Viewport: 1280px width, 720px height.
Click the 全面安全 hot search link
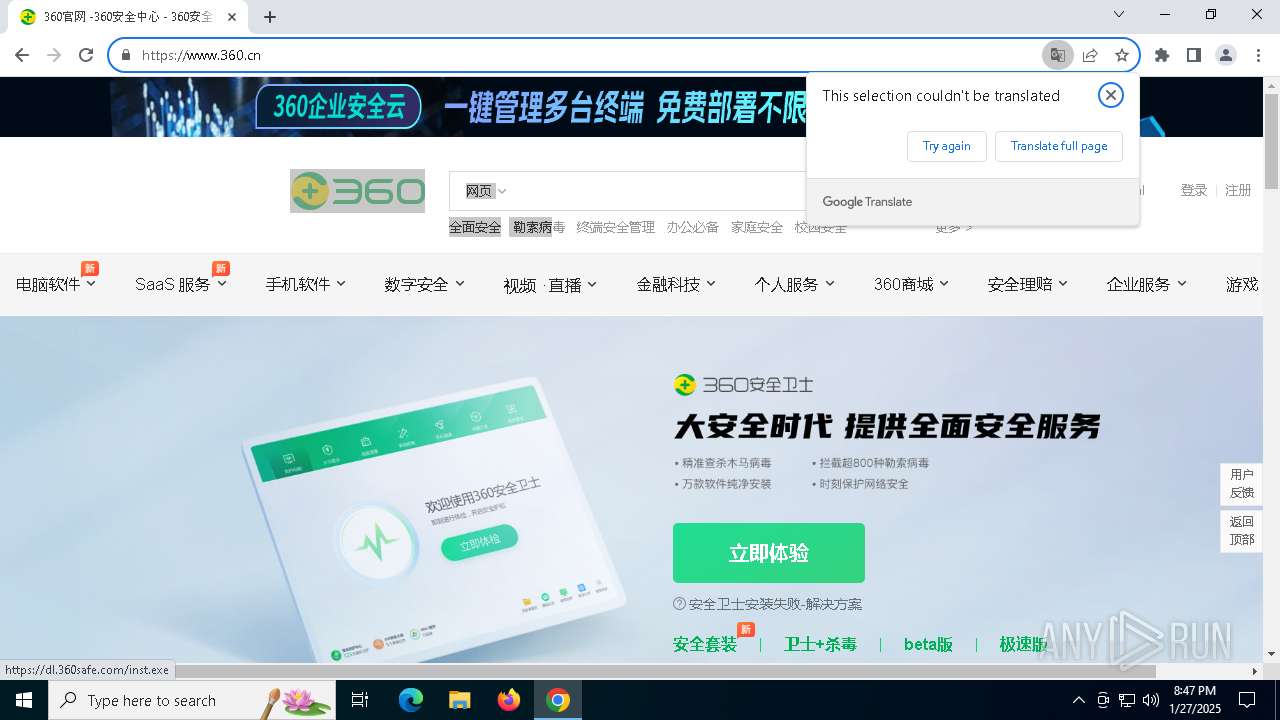pyautogui.click(x=475, y=227)
